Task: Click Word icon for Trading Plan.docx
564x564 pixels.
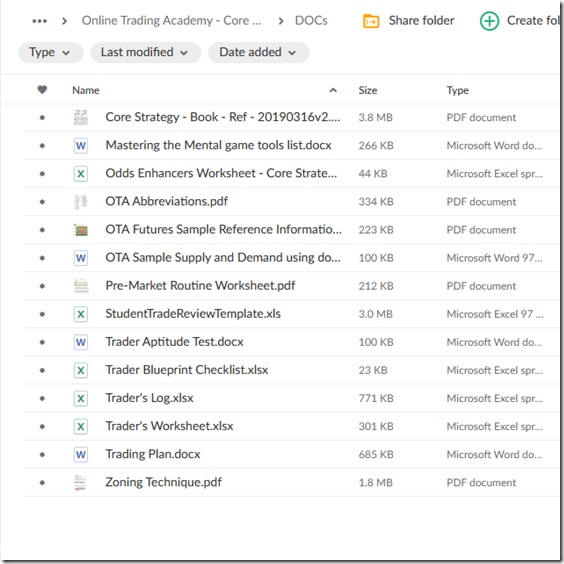Action: pos(81,455)
